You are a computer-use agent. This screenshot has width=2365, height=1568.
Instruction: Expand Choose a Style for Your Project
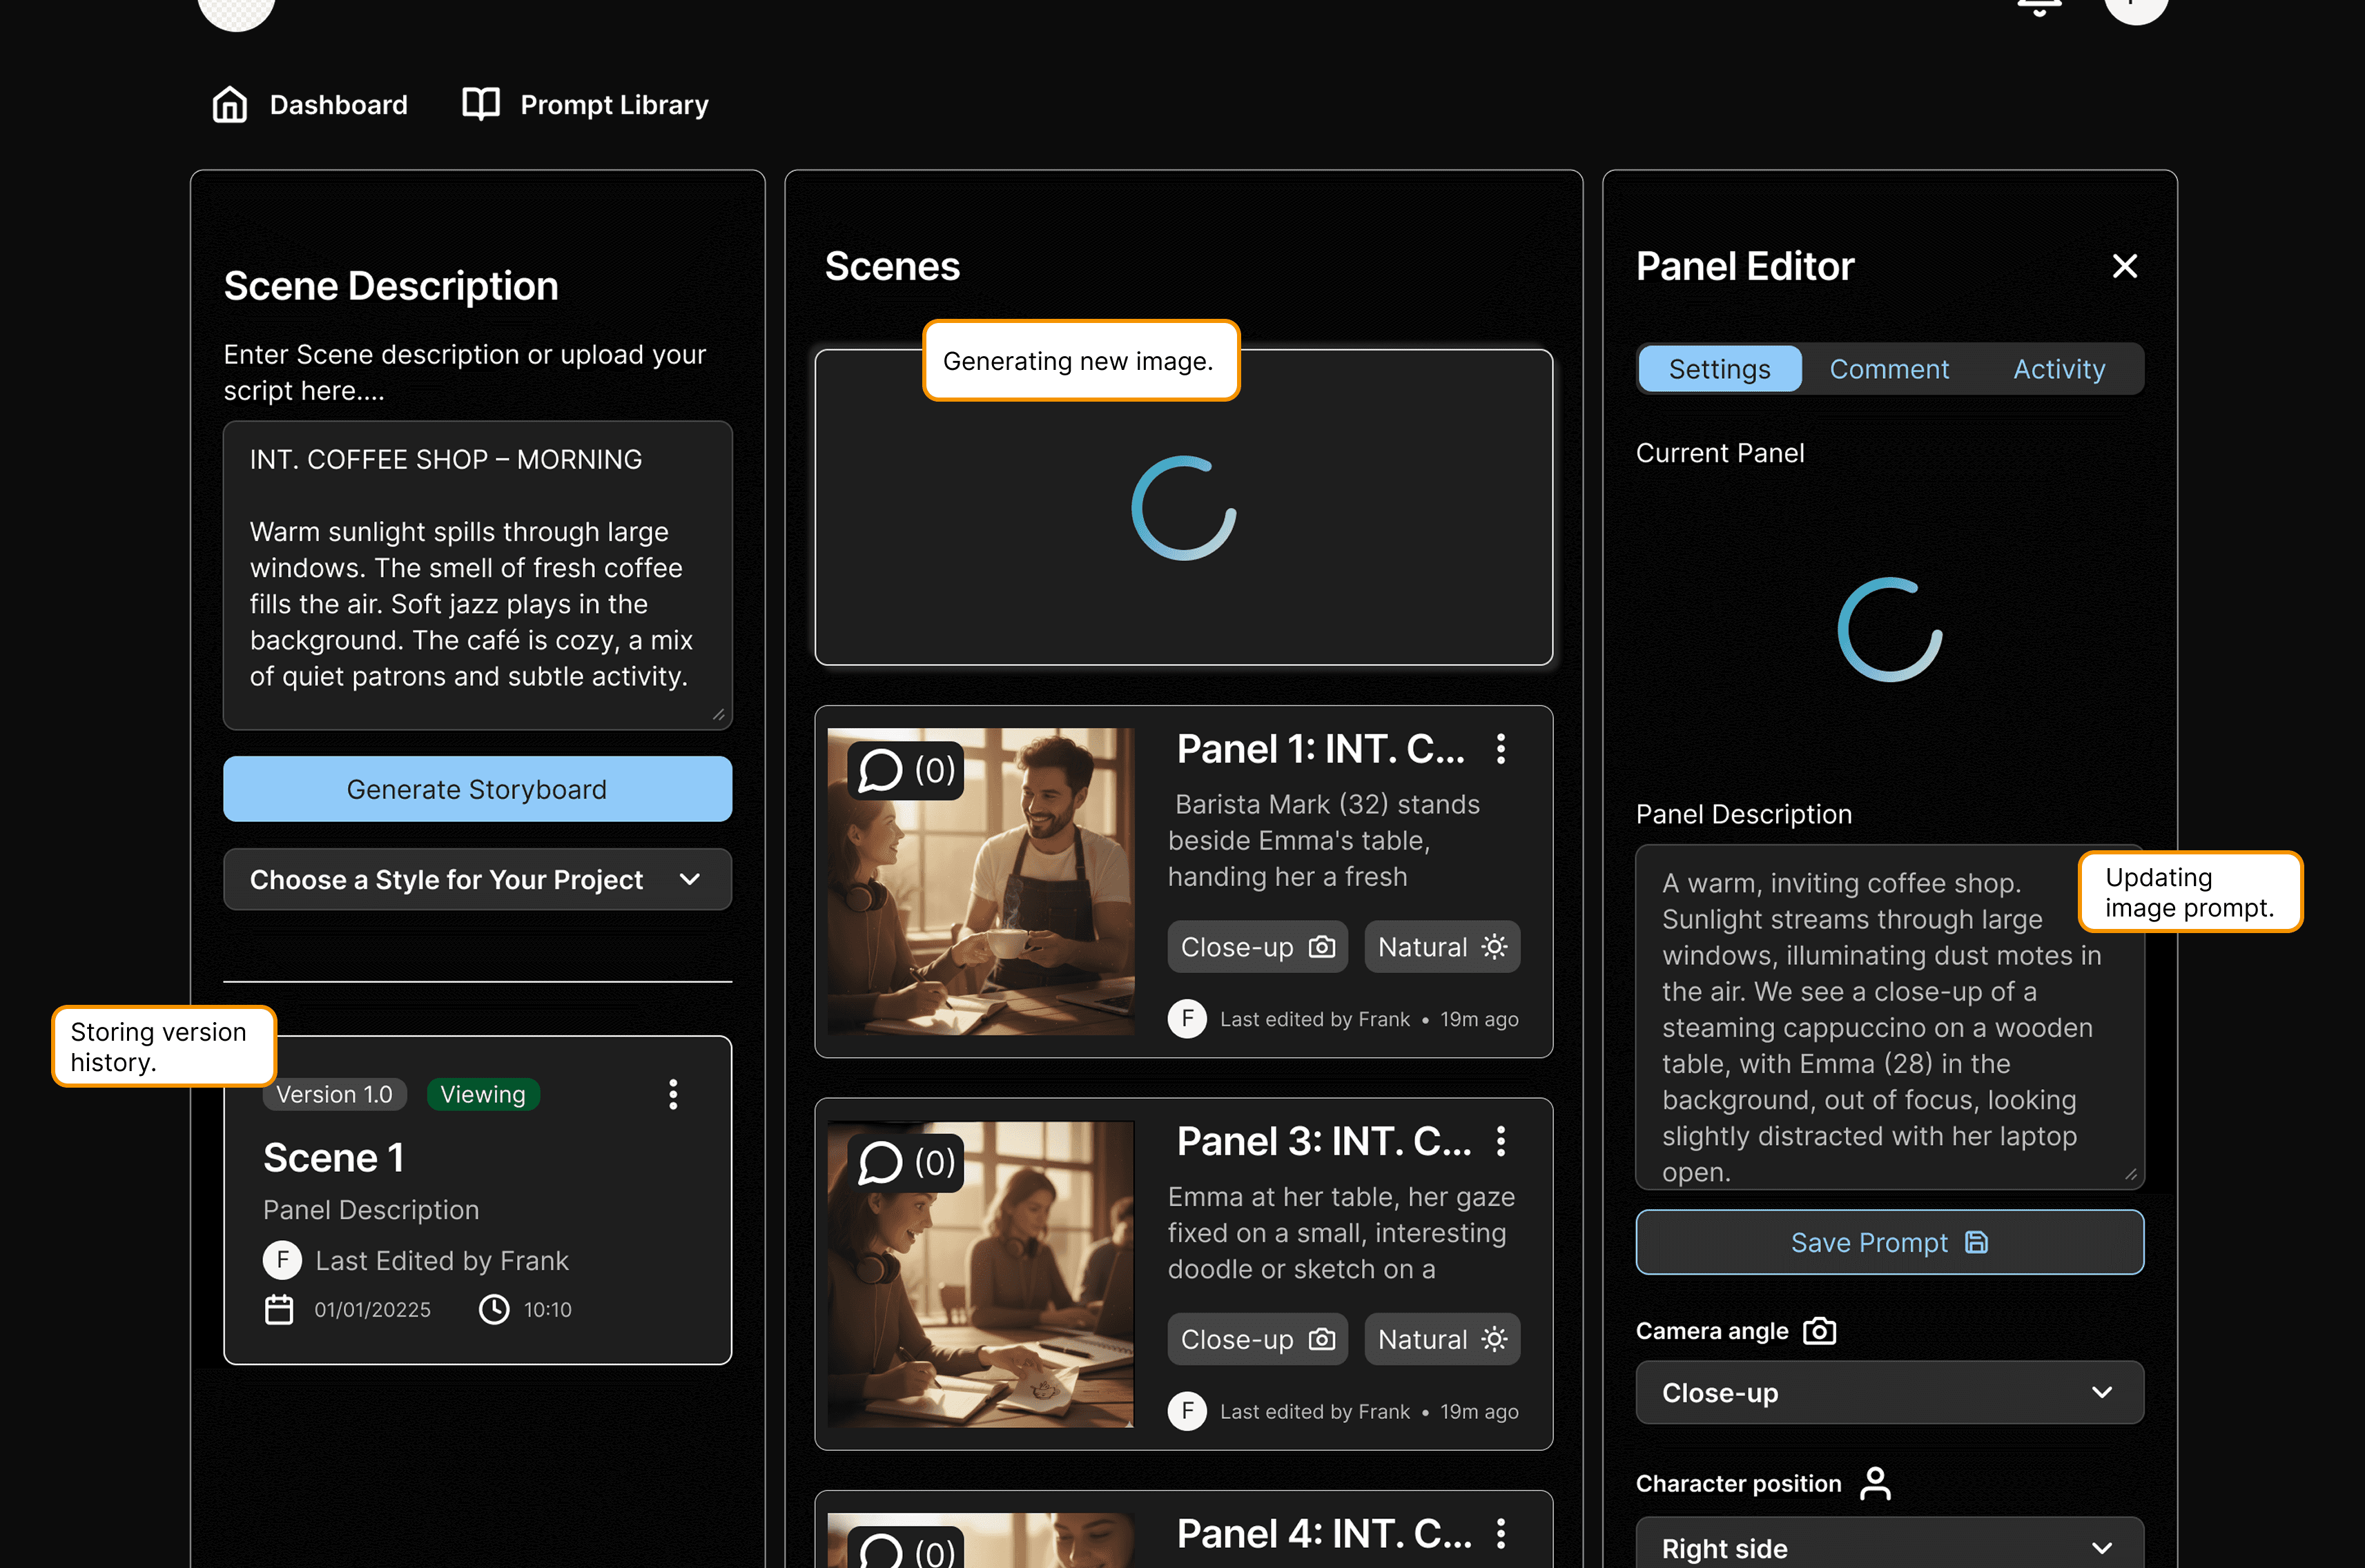pos(477,880)
